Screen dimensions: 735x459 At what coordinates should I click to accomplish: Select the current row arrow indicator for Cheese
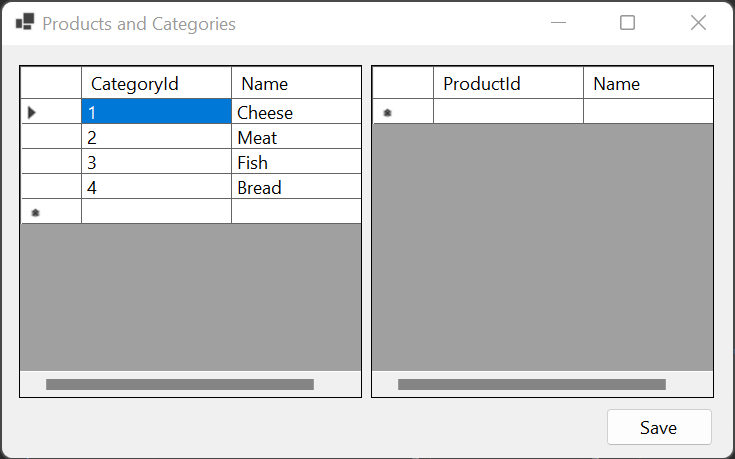point(32,113)
